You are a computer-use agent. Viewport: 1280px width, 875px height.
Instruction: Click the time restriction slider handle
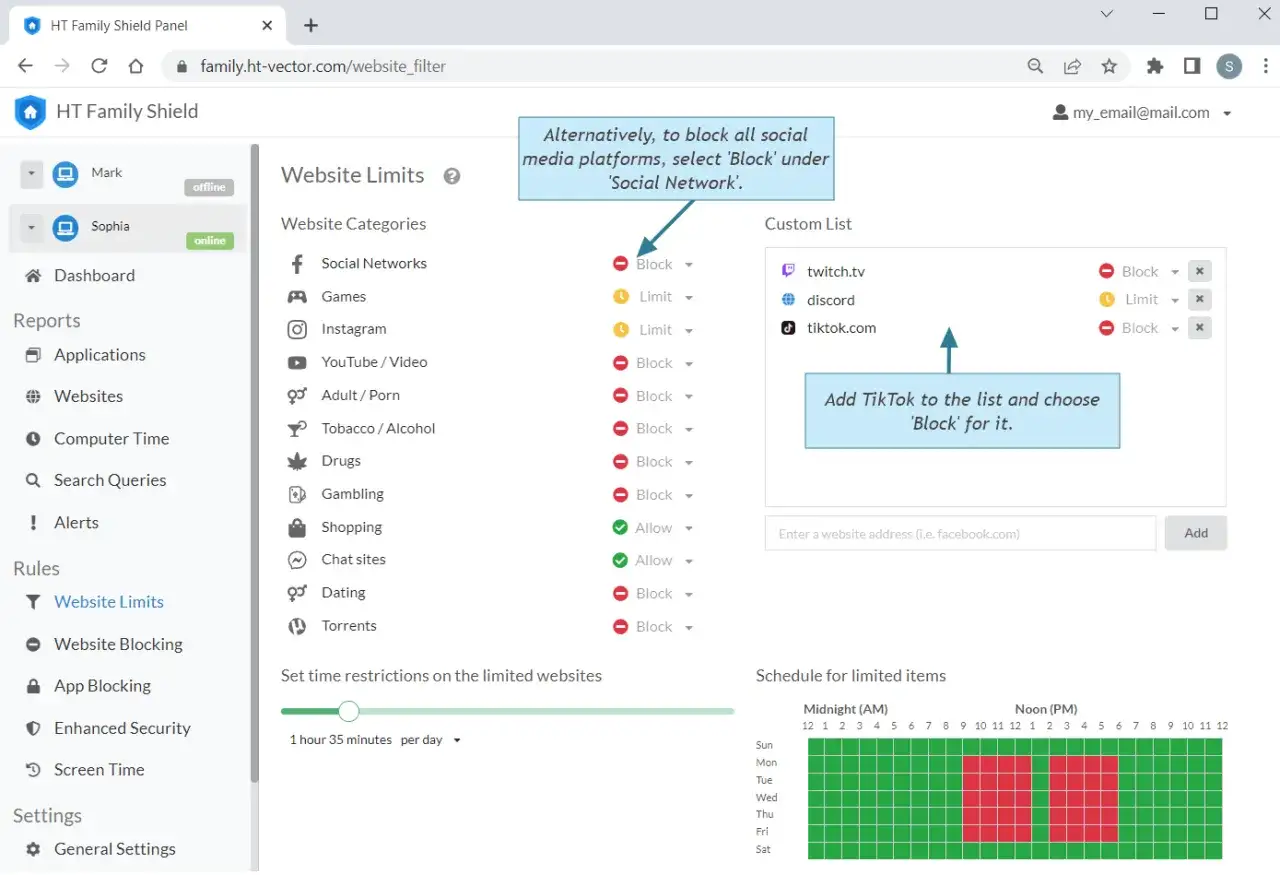(348, 711)
